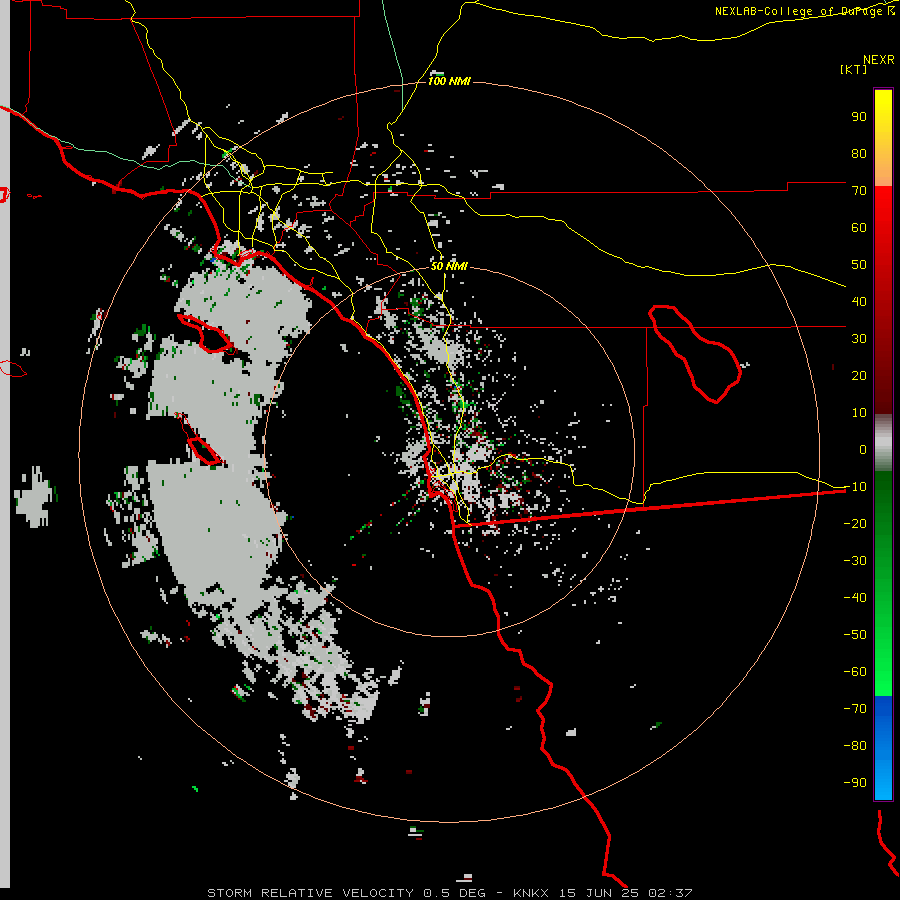The height and width of the screenshot is (900, 900).
Task: Select the 0 value on velocity scale
Action: (863, 450)
